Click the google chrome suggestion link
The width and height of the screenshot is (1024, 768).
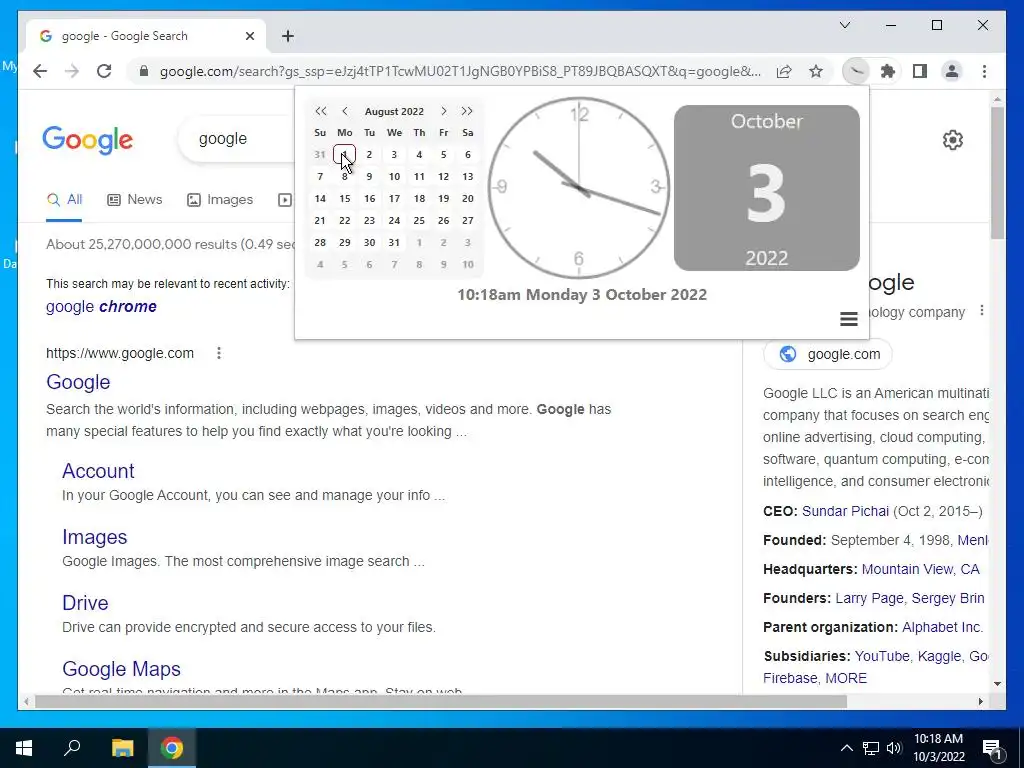(101, 306)
